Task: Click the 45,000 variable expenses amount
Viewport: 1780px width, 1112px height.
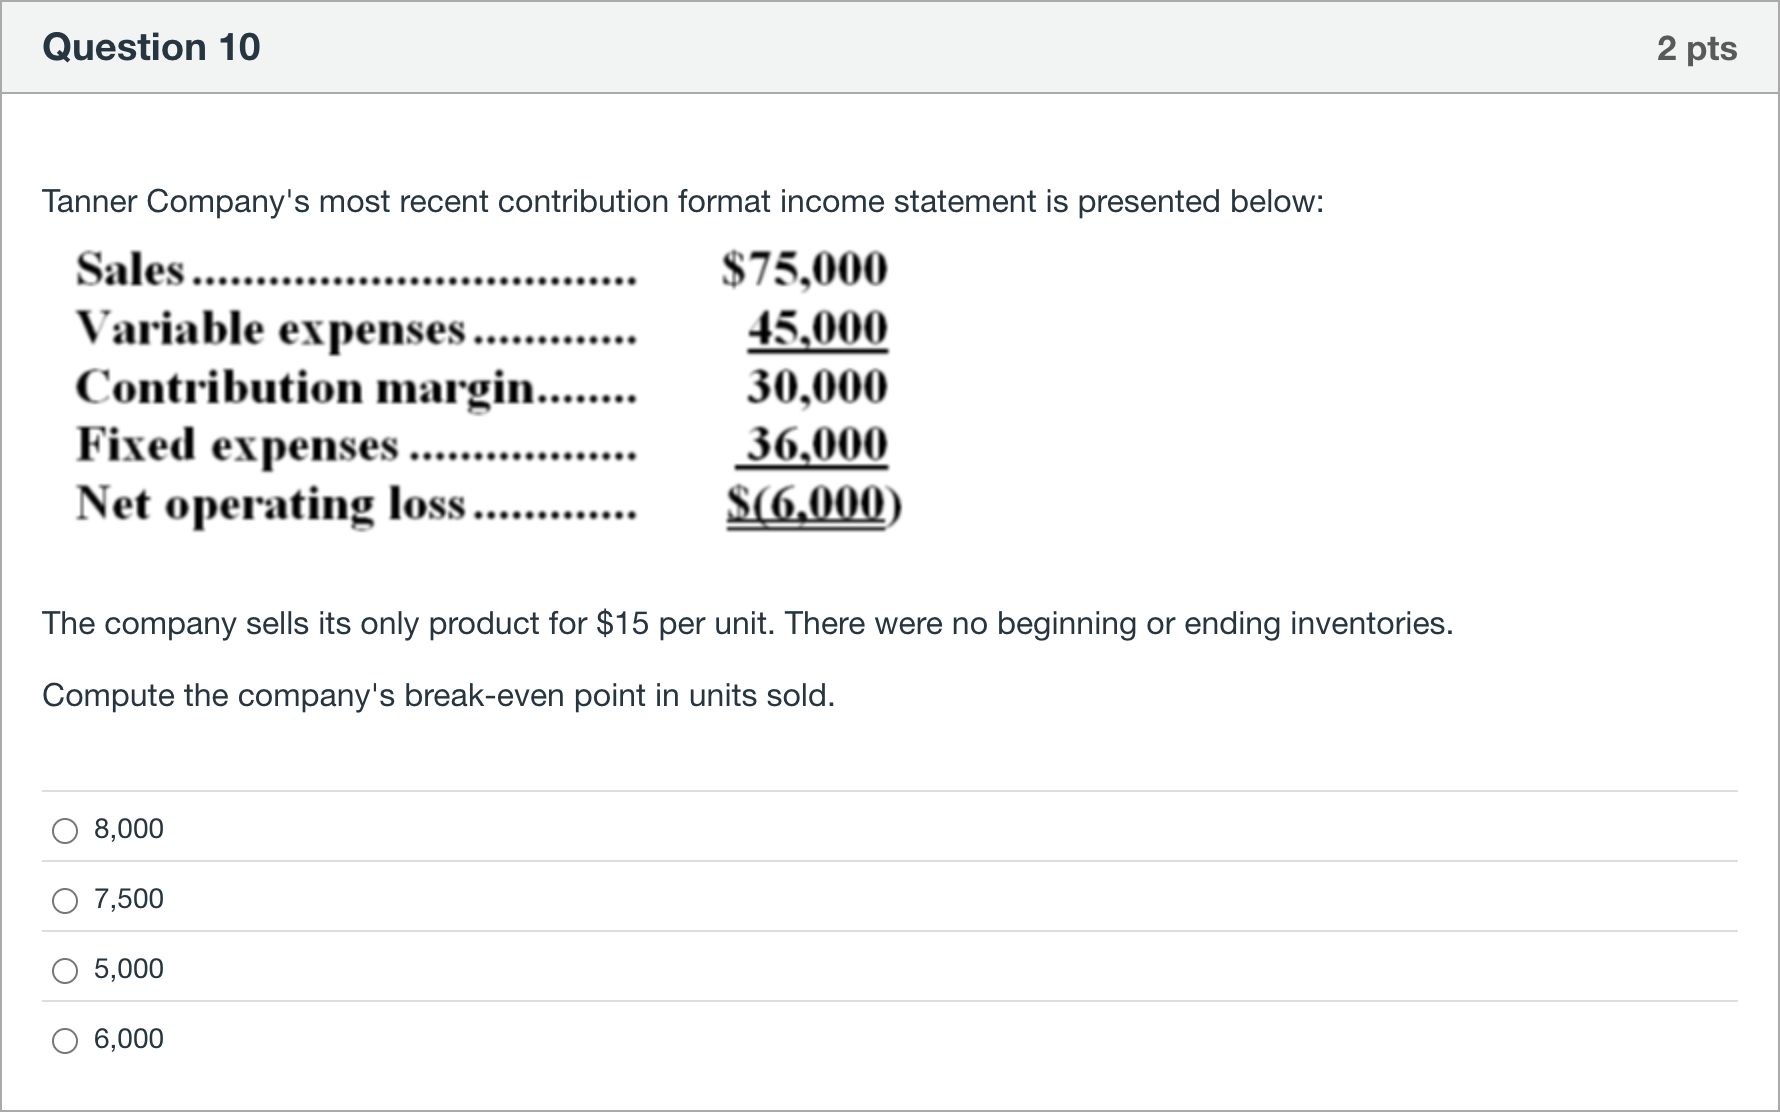Action: coord(818,328)
